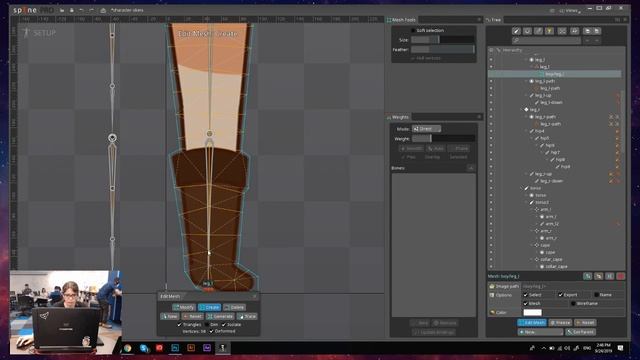Click the white Color swatch in properties
The height and width of the screenshot is (360, 640).
pyautogui.click(x=532, y=313)
